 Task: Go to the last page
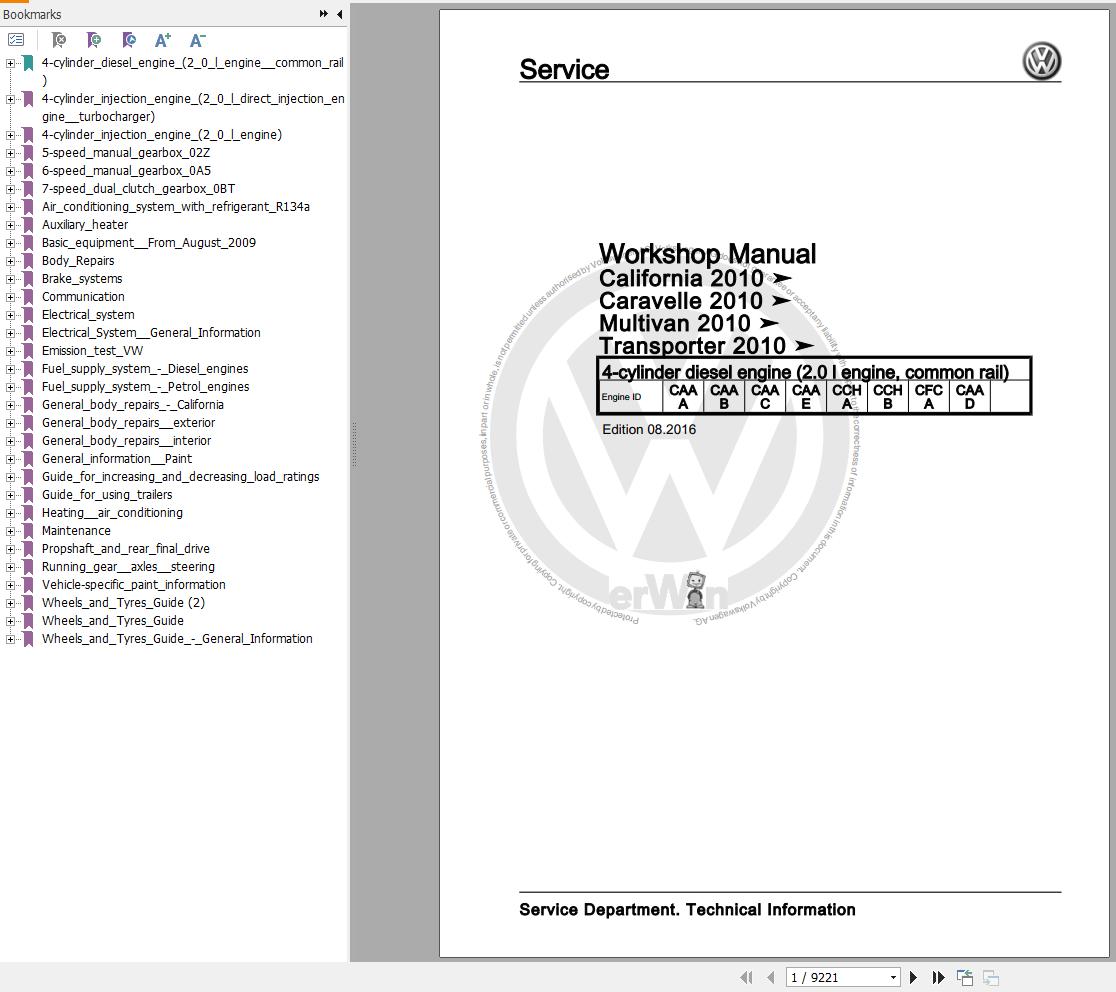(x=939, y=977)
